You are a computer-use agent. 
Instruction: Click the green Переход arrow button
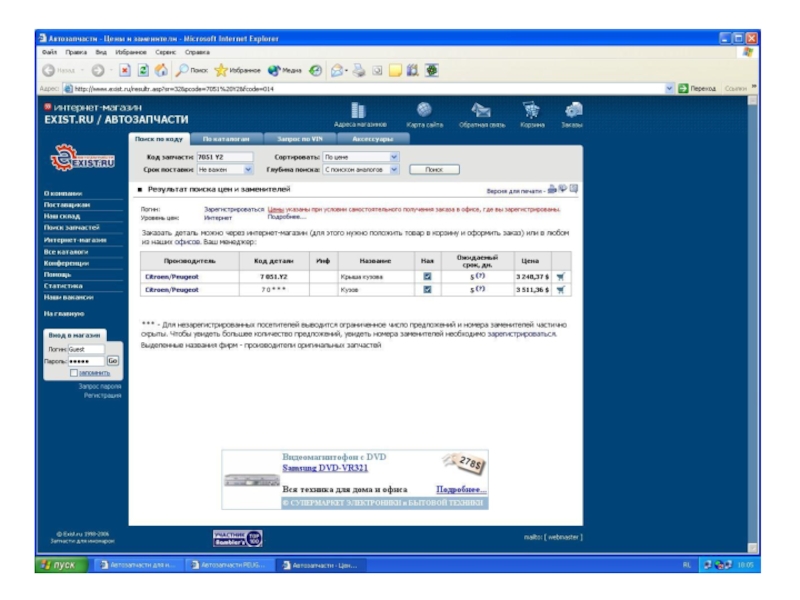click(683, 89)
